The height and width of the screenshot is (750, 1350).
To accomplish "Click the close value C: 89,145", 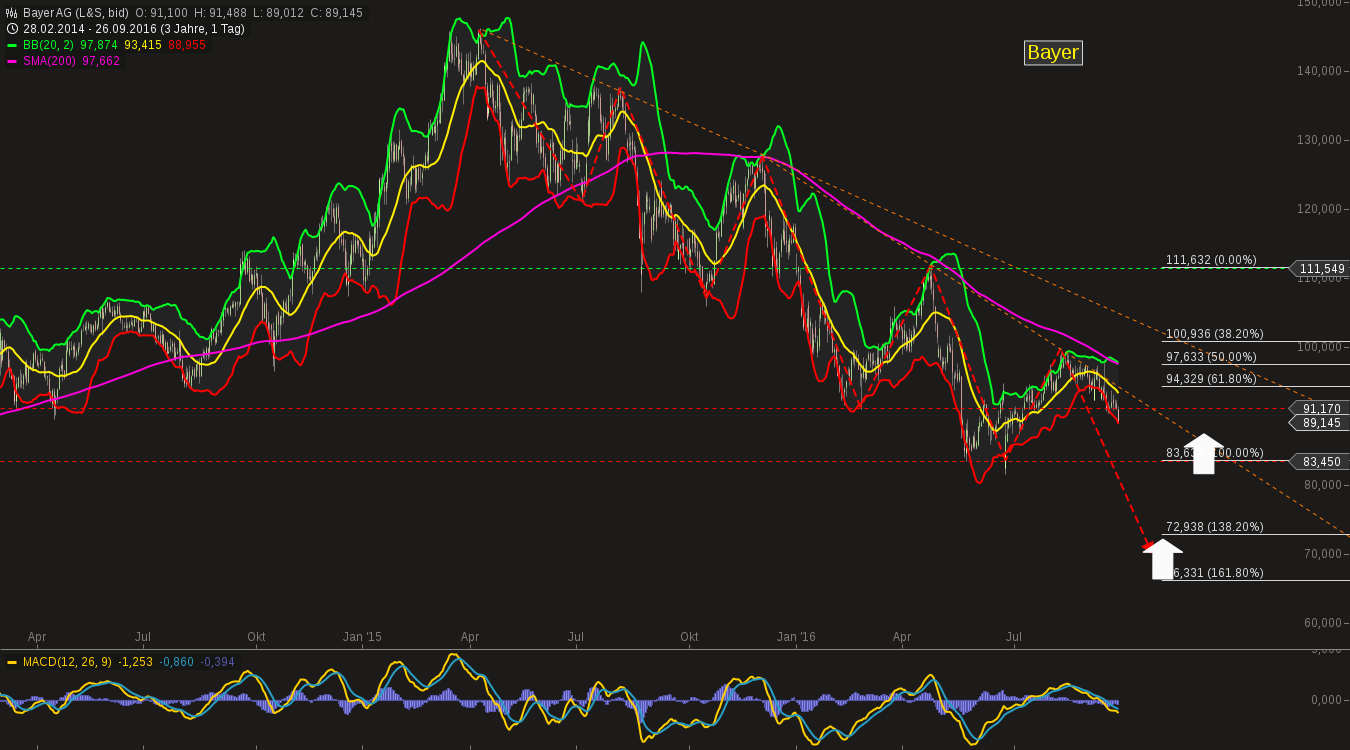I will tap(336, 13).
